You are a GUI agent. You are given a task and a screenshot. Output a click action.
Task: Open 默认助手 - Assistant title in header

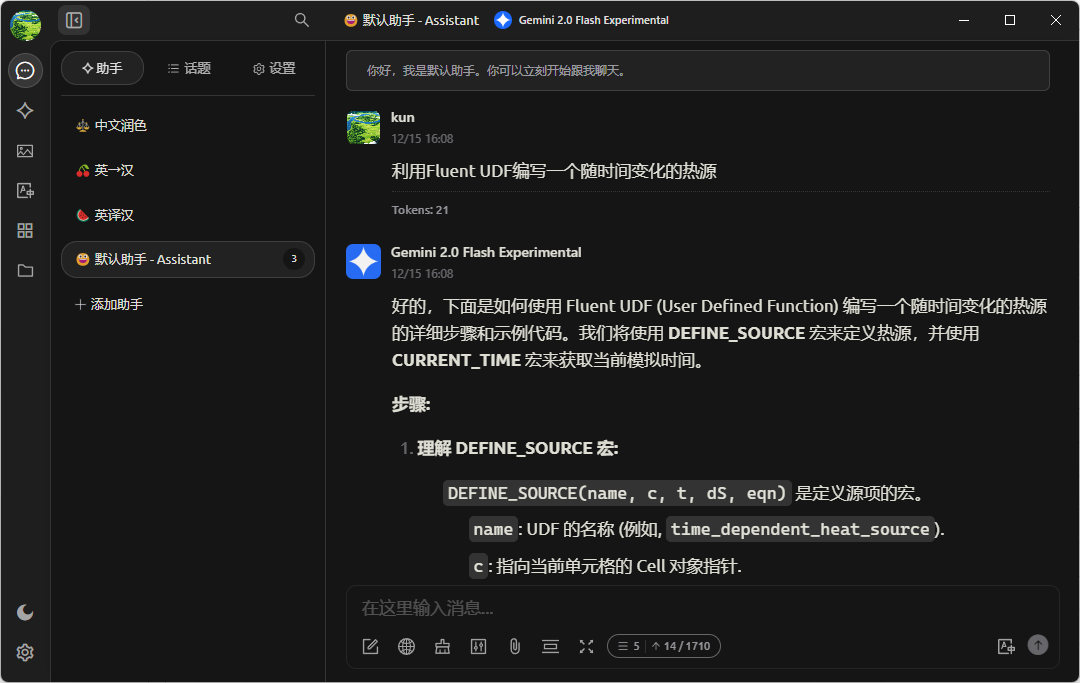[x=412, y=21]
